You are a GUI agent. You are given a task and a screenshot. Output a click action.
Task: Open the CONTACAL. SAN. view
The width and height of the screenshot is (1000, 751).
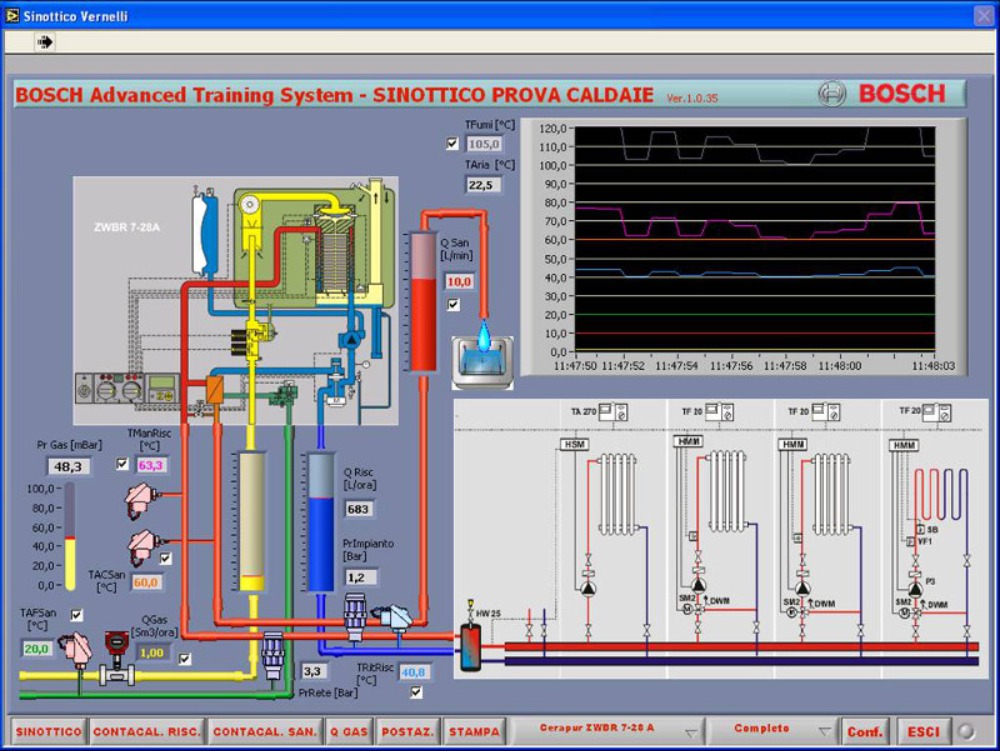point(265,731)
